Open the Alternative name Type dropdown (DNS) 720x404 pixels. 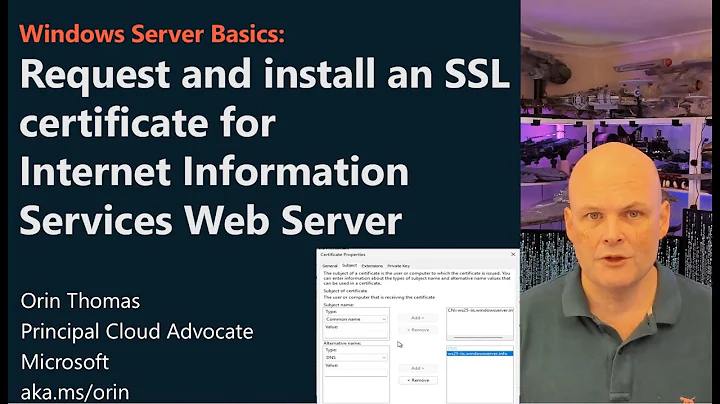pyautogui.click(x=356, y=357)
